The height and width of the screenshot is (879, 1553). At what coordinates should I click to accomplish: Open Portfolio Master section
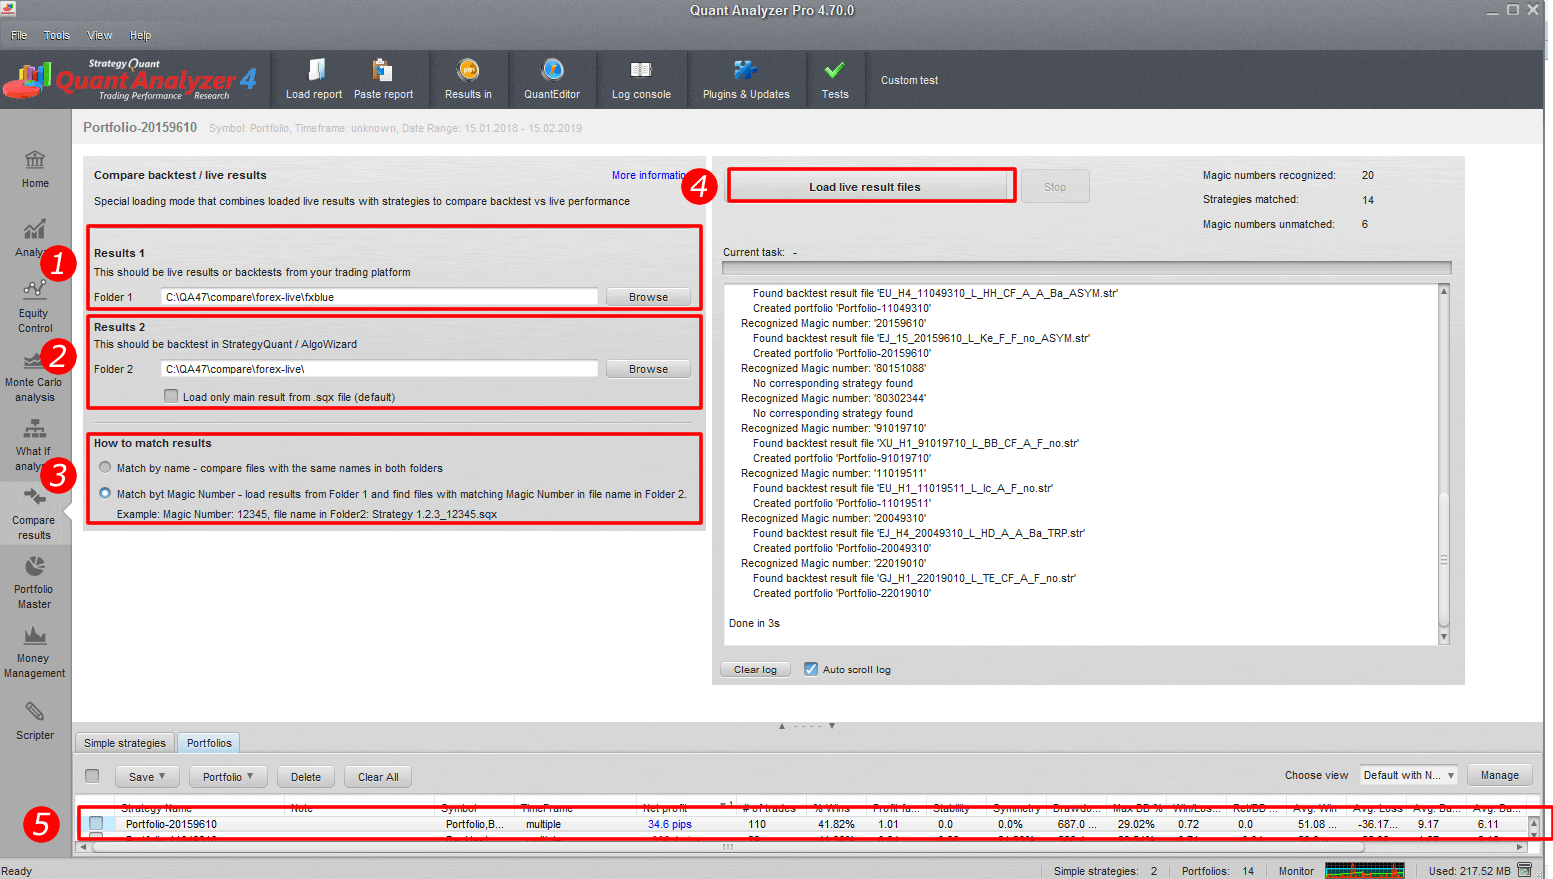[34, 583]
